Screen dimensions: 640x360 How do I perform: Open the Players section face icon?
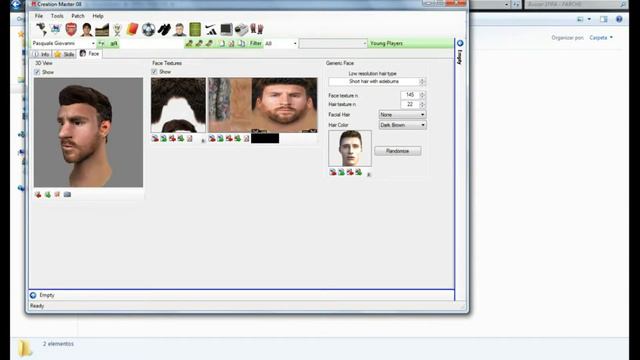[87, 29]
